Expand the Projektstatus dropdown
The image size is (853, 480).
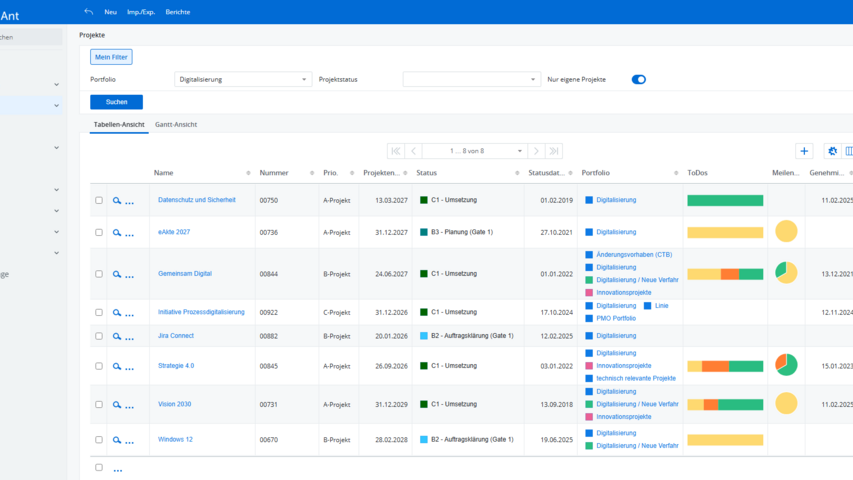pos(470,79)
